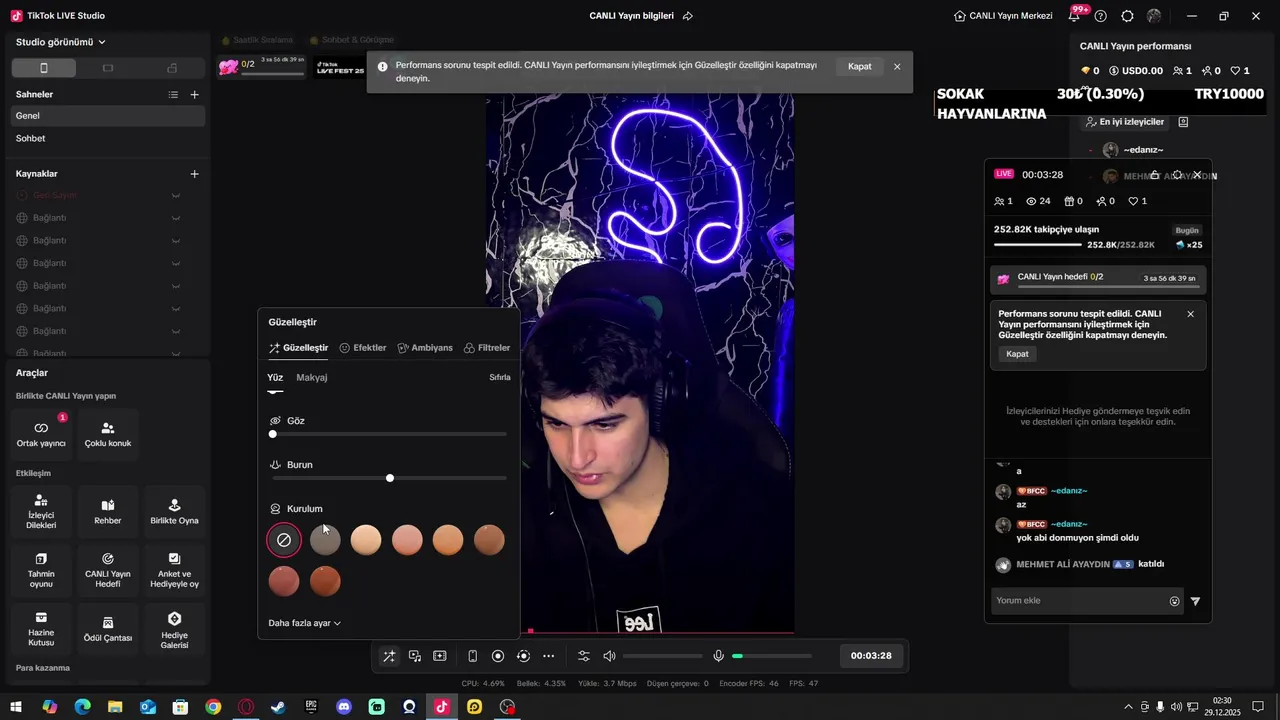The image size is (1280, 720).
Task: Open the Hediye Galerisi tool
Action: point(174,628)
